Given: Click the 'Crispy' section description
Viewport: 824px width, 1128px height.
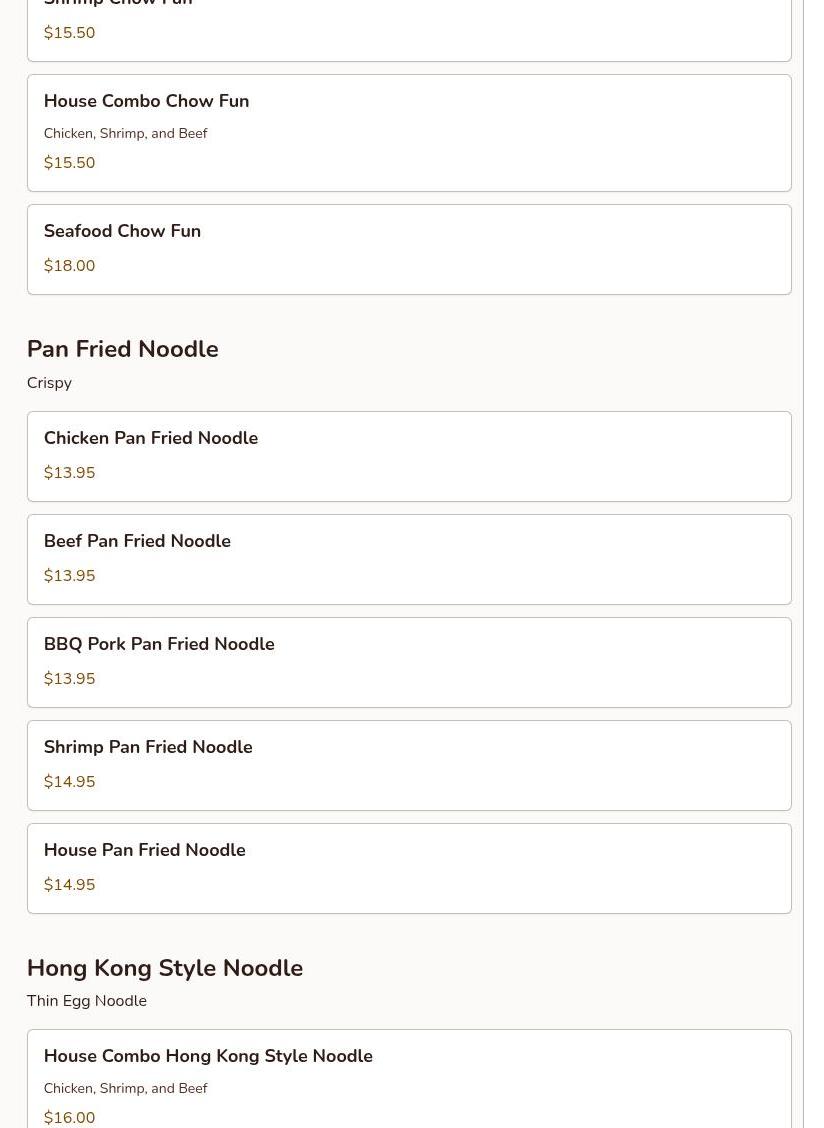Looking at the screenshot, I should tap(49, 383).
